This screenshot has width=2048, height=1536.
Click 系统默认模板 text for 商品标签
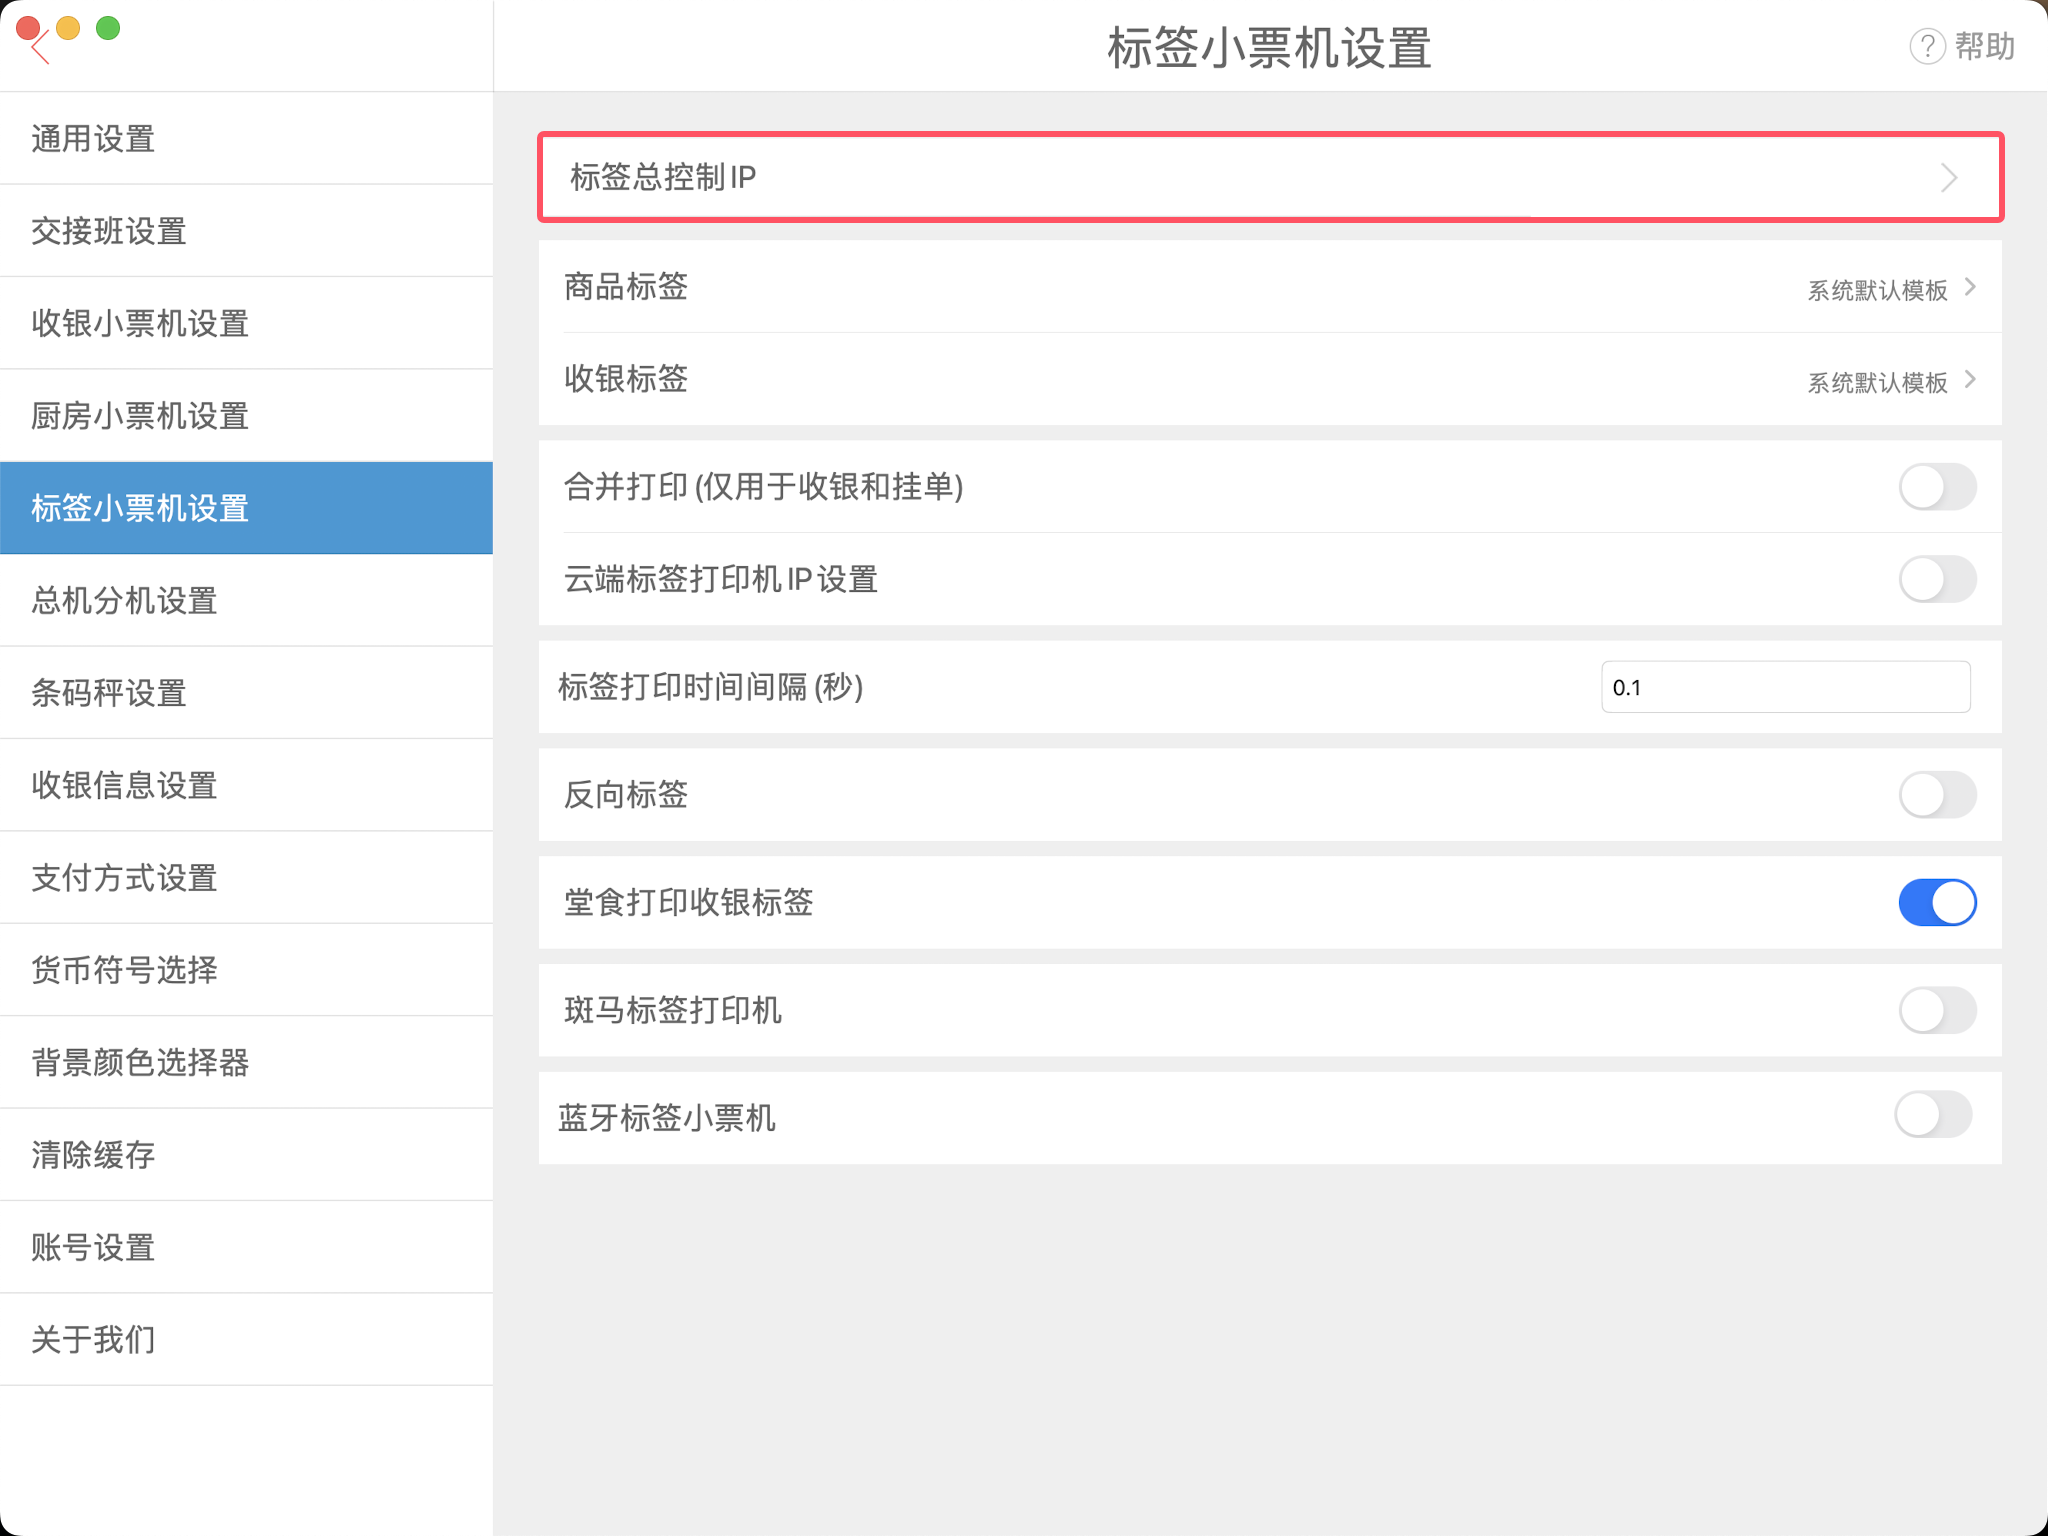[x=1877, y=290]
